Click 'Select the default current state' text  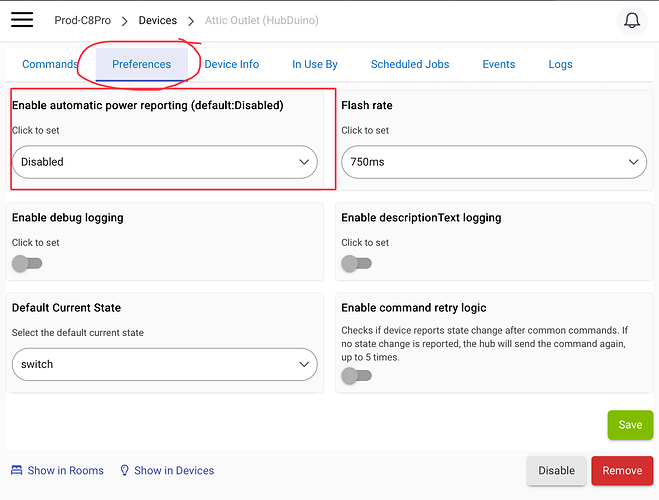coord(78,333)
